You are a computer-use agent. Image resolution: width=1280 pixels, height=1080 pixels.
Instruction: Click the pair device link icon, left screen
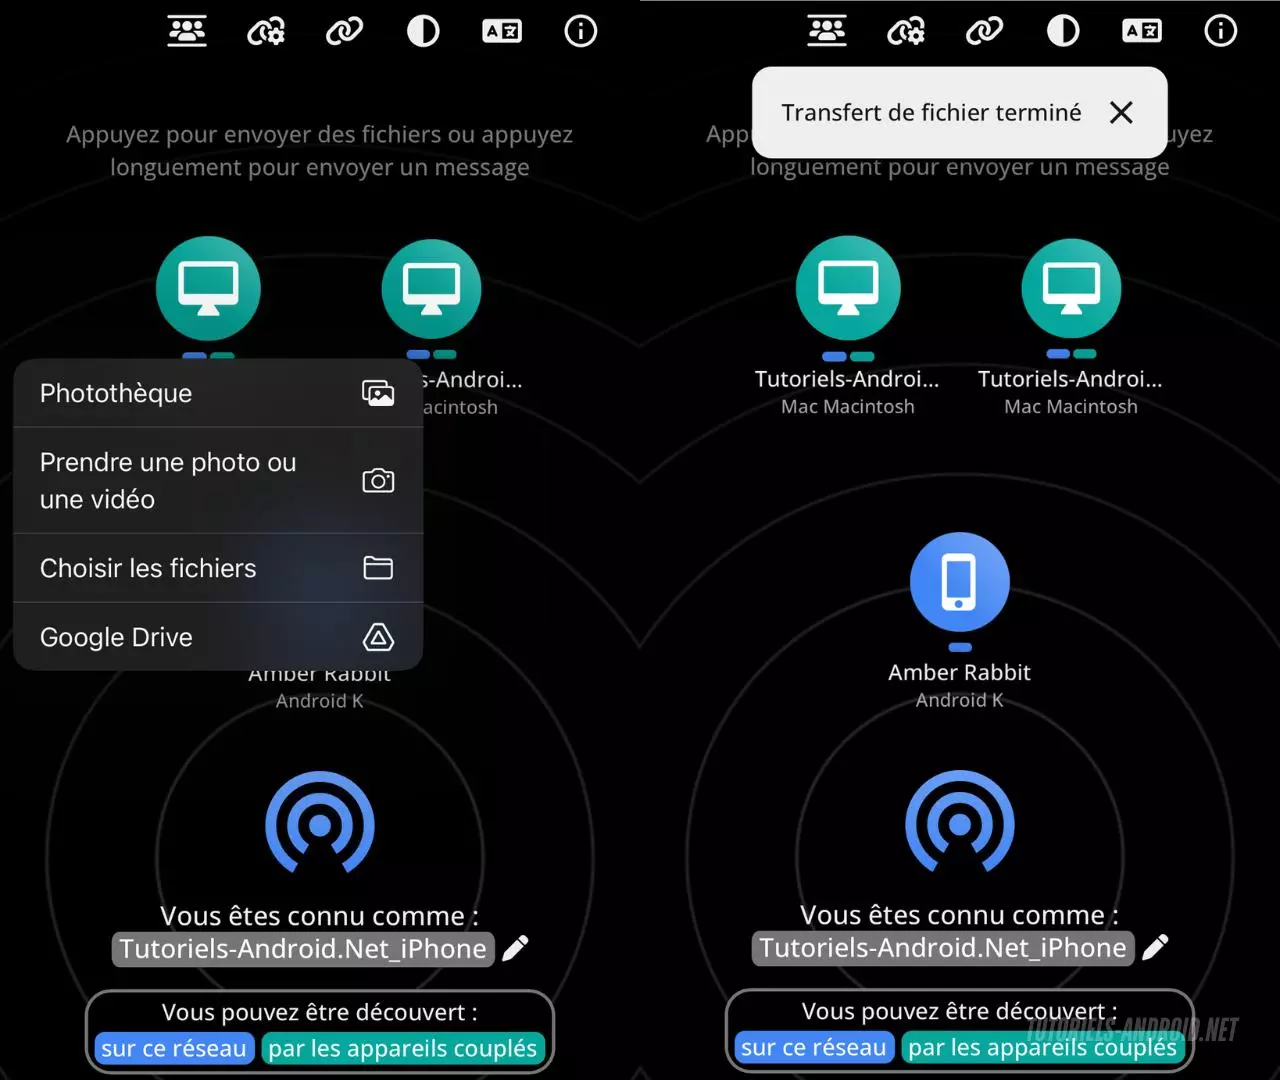pyautogui.click(x=344, y=32)
